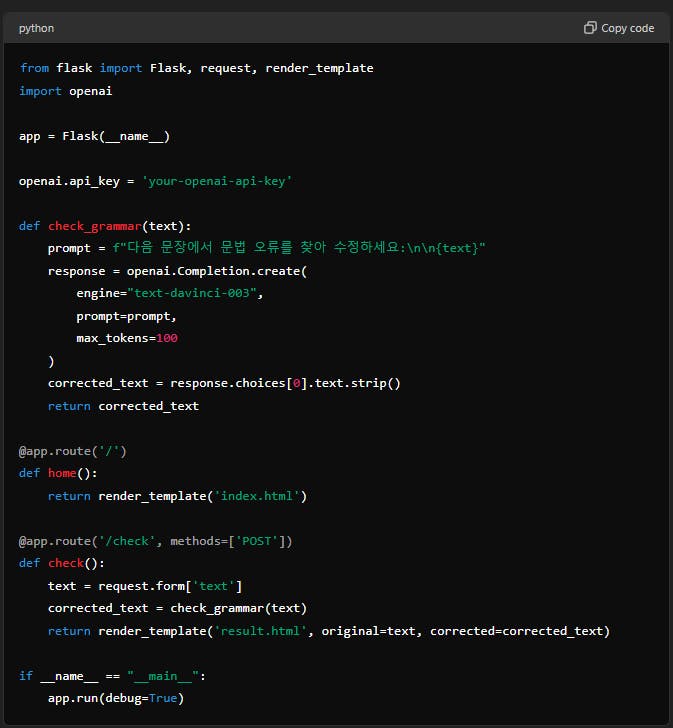Click the max_tokens=100 line
673x728 pixels.
(x=127, y=338)
